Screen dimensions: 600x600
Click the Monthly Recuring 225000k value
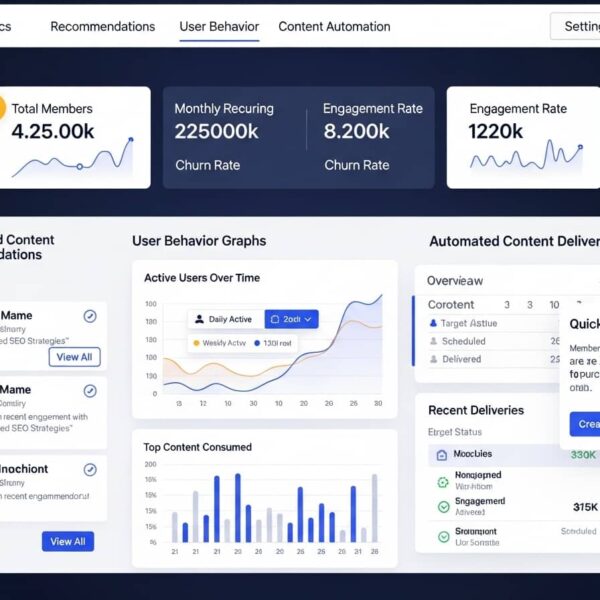[217, 132]
